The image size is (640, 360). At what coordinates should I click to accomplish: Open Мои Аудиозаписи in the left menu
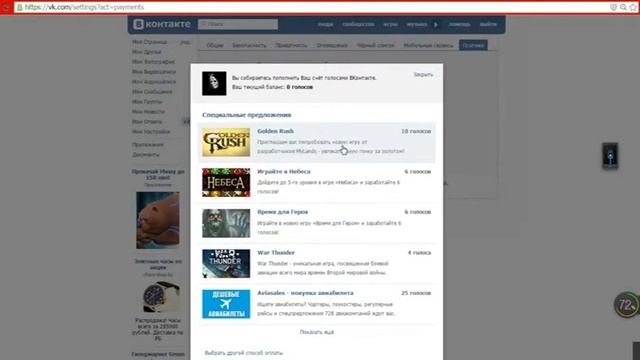154,82
